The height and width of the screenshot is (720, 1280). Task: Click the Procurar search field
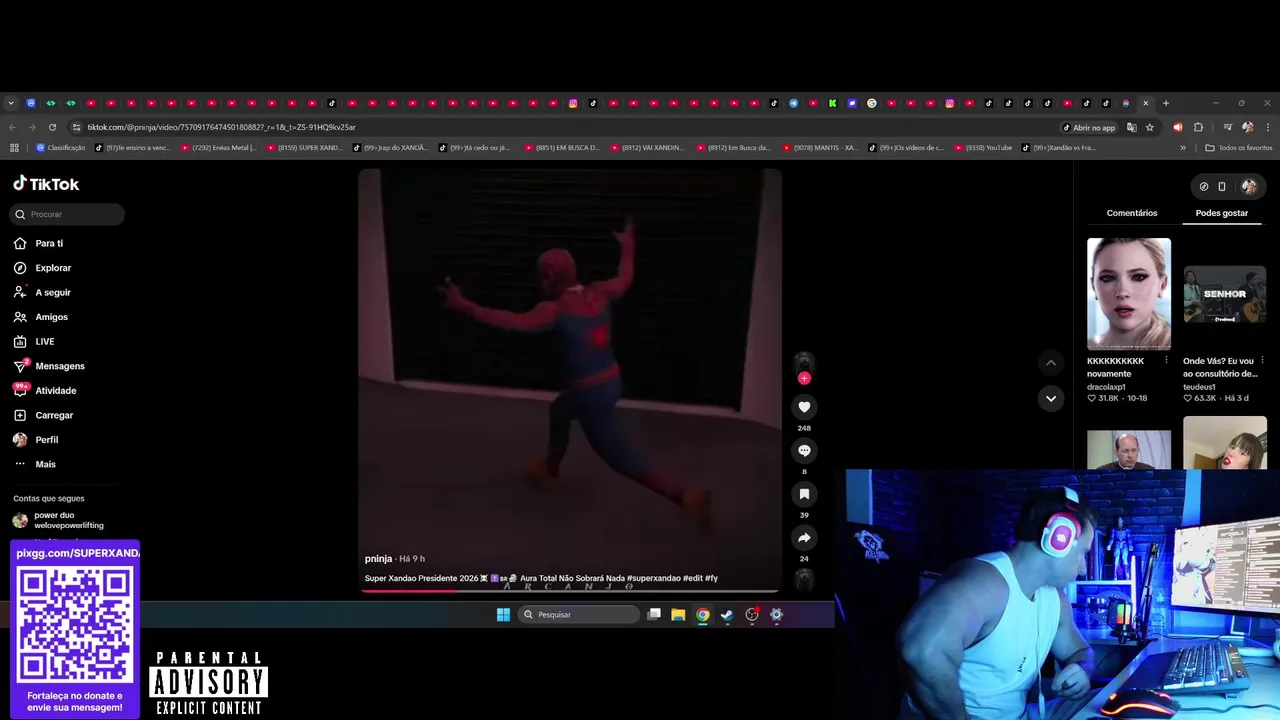(67, 214)
